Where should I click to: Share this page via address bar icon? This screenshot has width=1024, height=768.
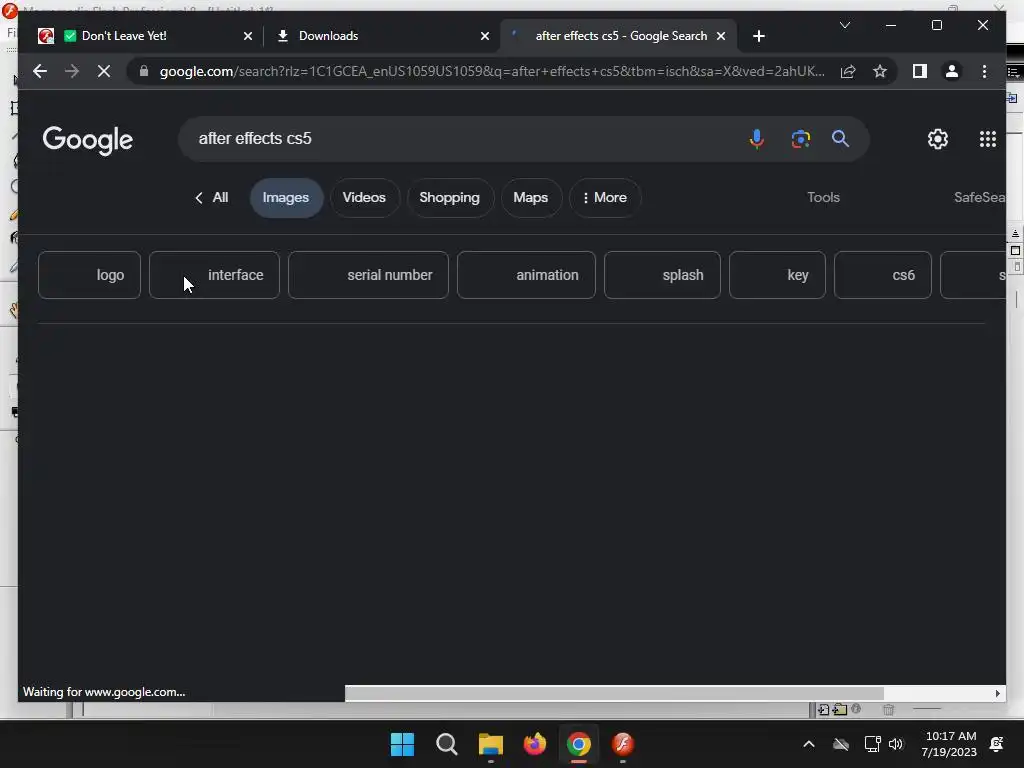pos(848,71)
